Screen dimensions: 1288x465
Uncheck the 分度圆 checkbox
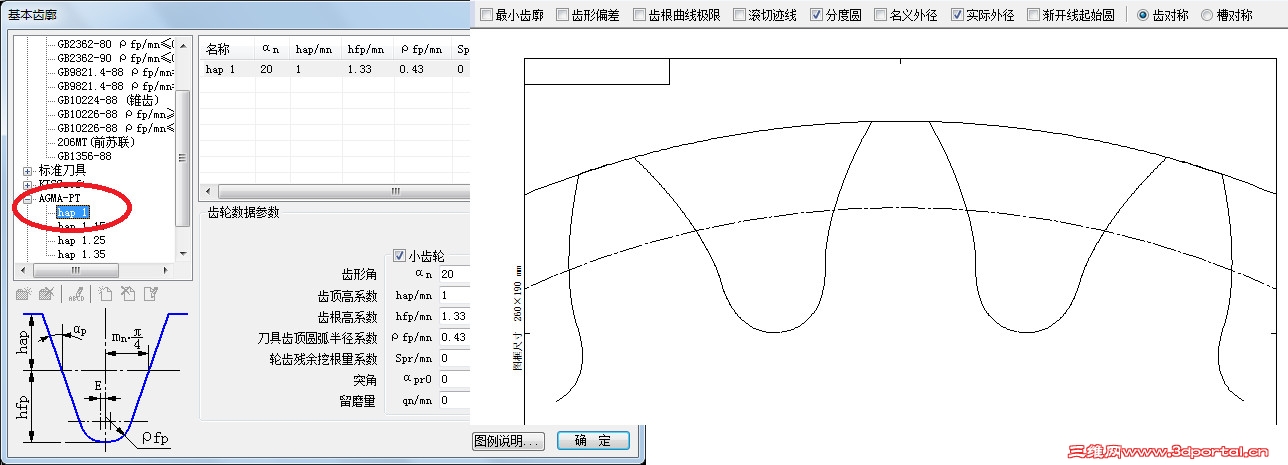click(816, 15)
